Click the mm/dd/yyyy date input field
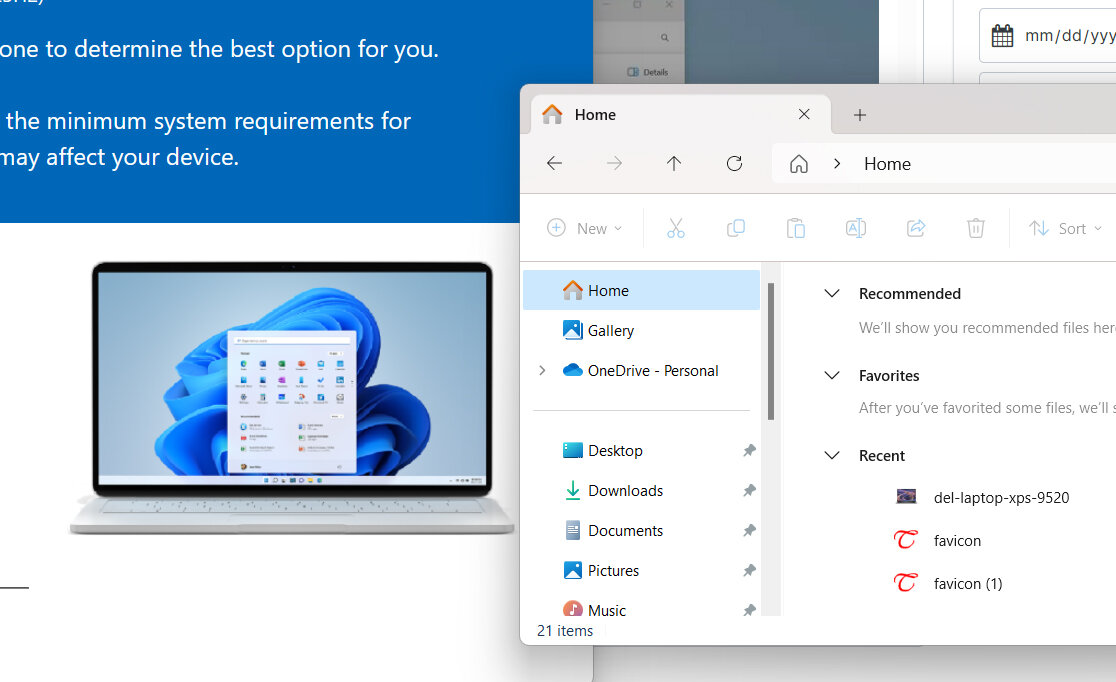Viewport: 1116px width, 682px height. pos(1048,36)
